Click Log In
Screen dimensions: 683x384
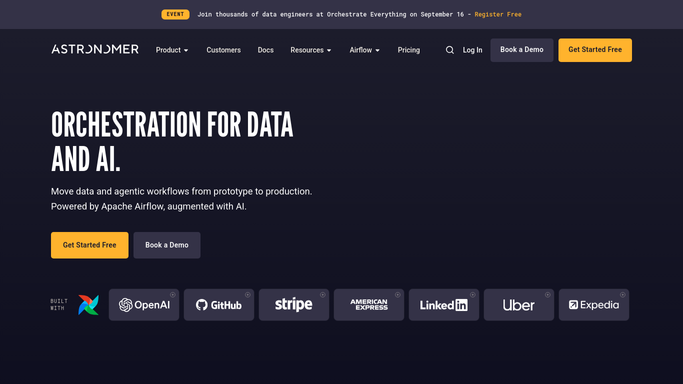tap(472, 50)
